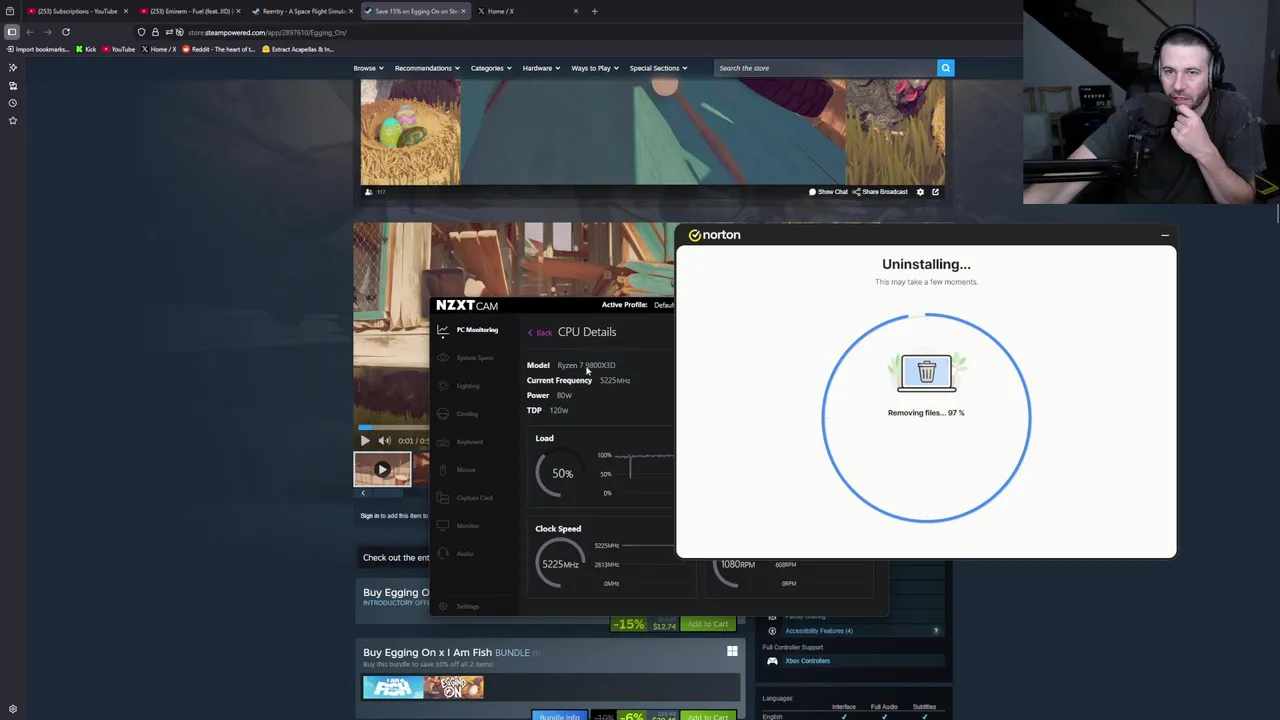This screenshot has width=1280, height=720.
Task: Open the Steam Browse dropdown
Action: (x=367, y=68)
